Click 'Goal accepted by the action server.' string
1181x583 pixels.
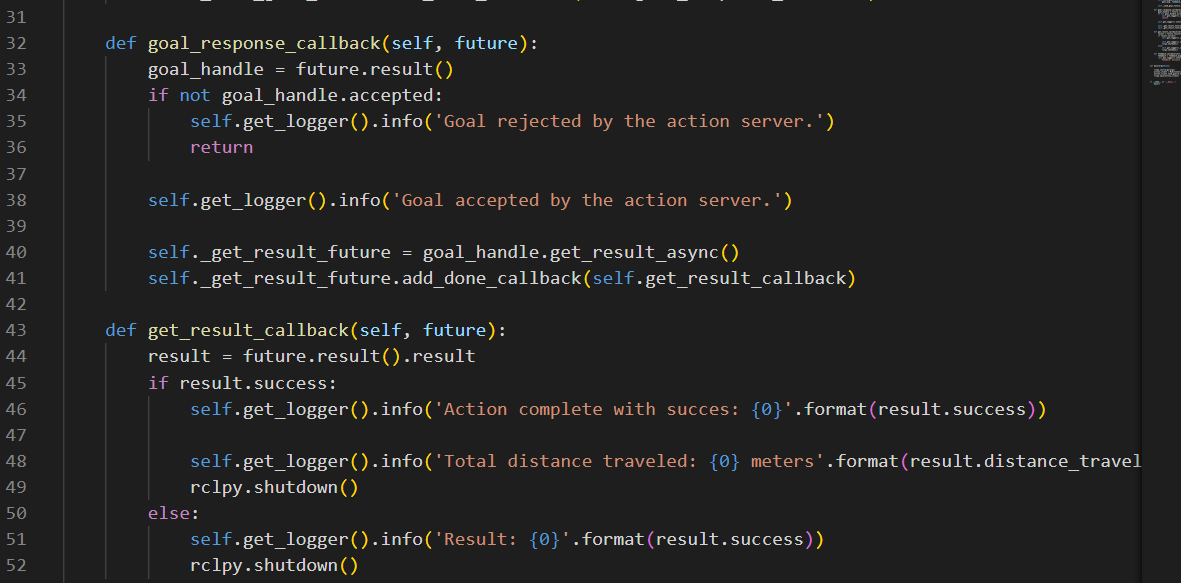(587, 200)
